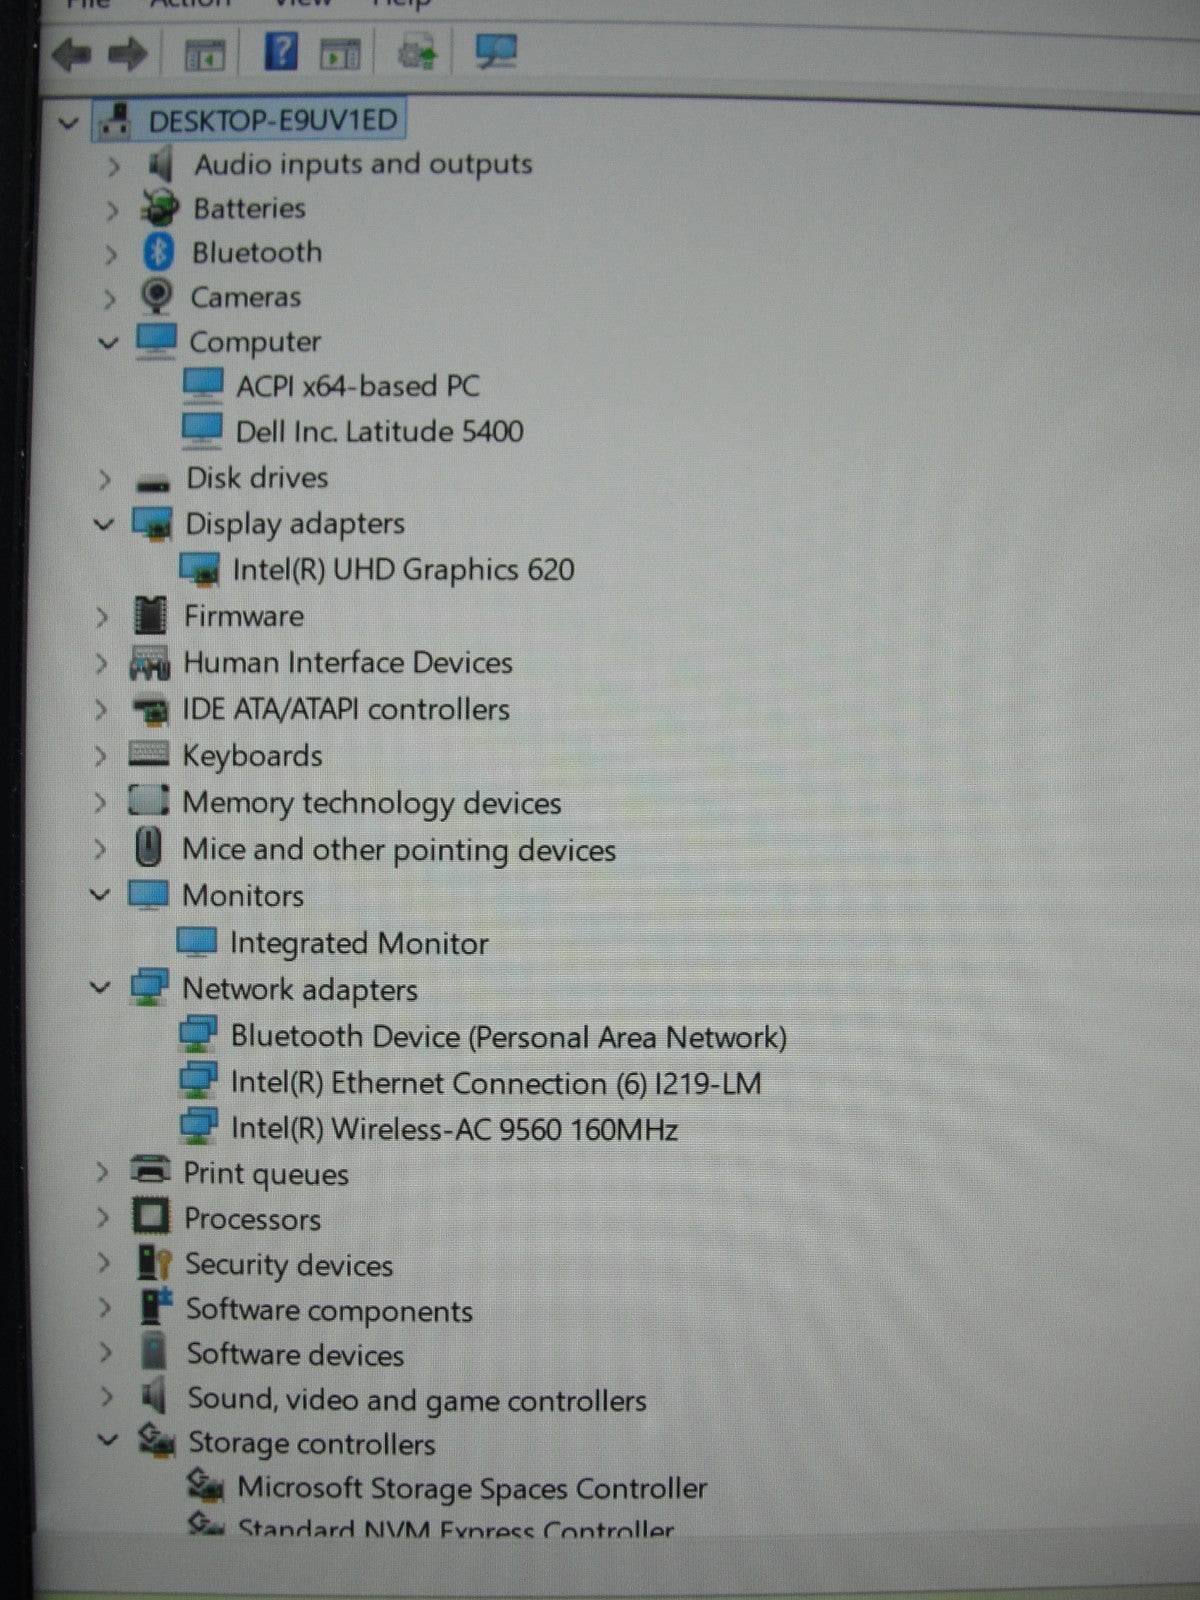The image size is (1200, 1600).
Task: Collapse the Network adapters category
Action: 100,988
